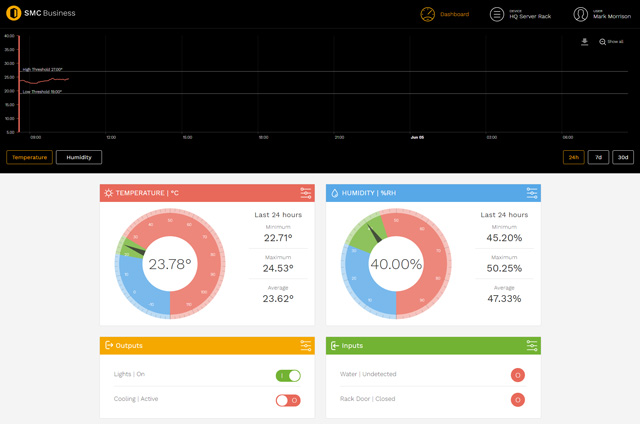Switch chart to Humidity
Screen dimensions: 640x424
pyautogui.click(x=79, y=157)
